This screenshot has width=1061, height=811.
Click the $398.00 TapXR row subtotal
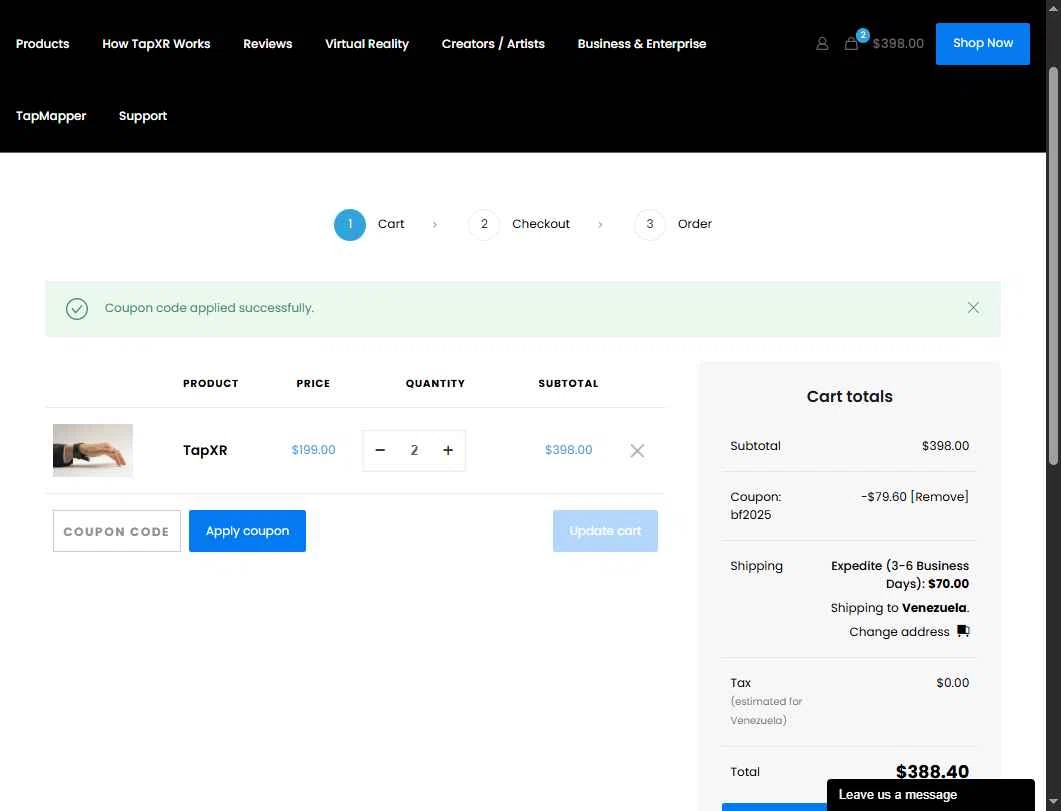tap(568, 450)
